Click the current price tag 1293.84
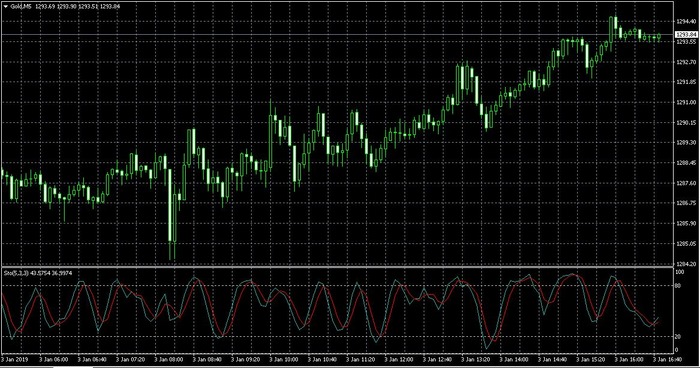Screen dimensions: 700x368 [686, 34]
